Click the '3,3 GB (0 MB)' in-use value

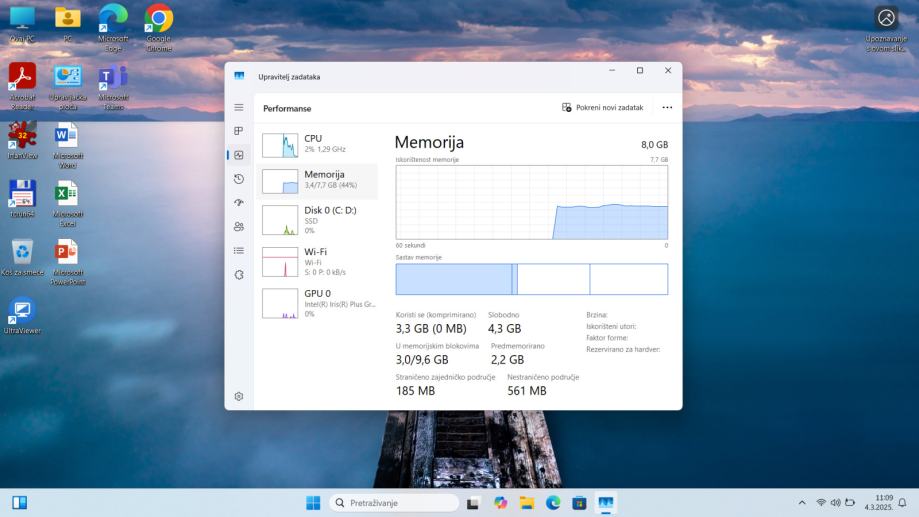coord(431,329)
